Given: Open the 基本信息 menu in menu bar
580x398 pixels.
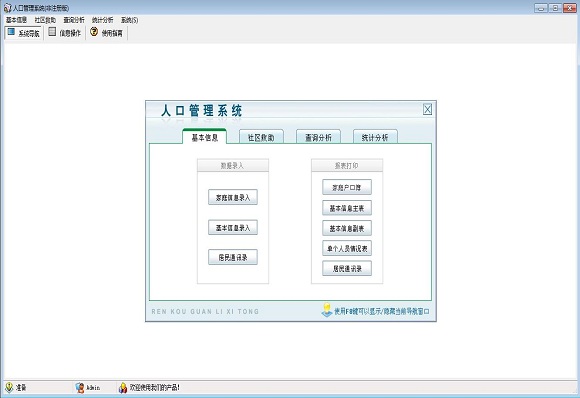Looking at the screenshot, I should pos(17,20).
